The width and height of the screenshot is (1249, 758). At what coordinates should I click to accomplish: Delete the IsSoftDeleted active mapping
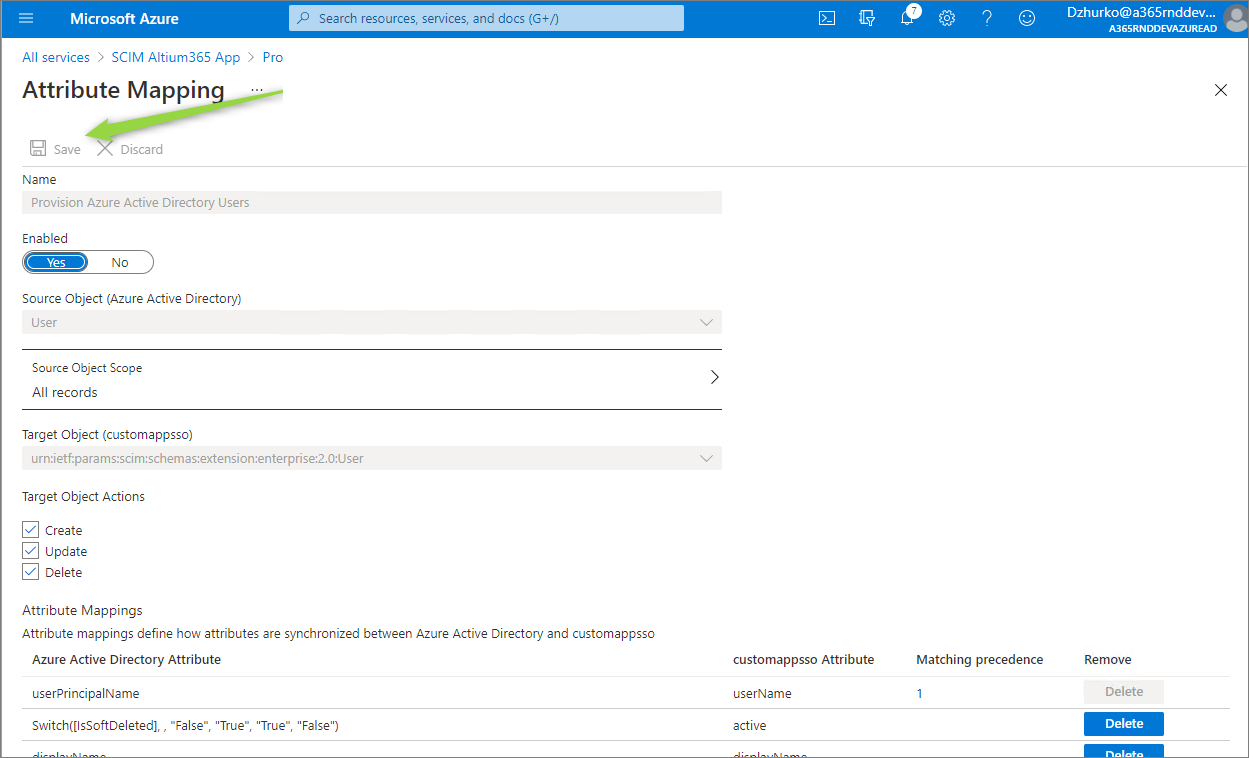[x=1123, y=723]
